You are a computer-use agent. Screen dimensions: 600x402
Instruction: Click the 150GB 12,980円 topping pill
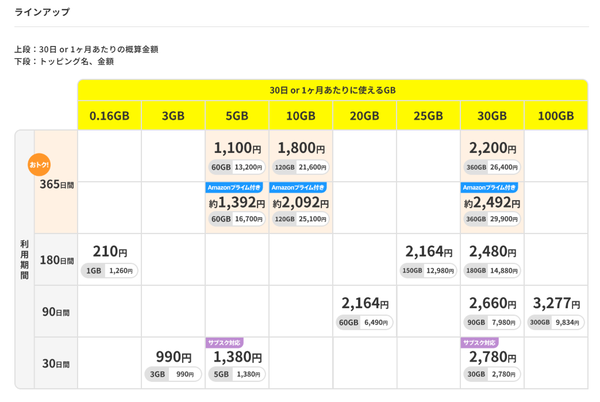[x=428, y=270]
